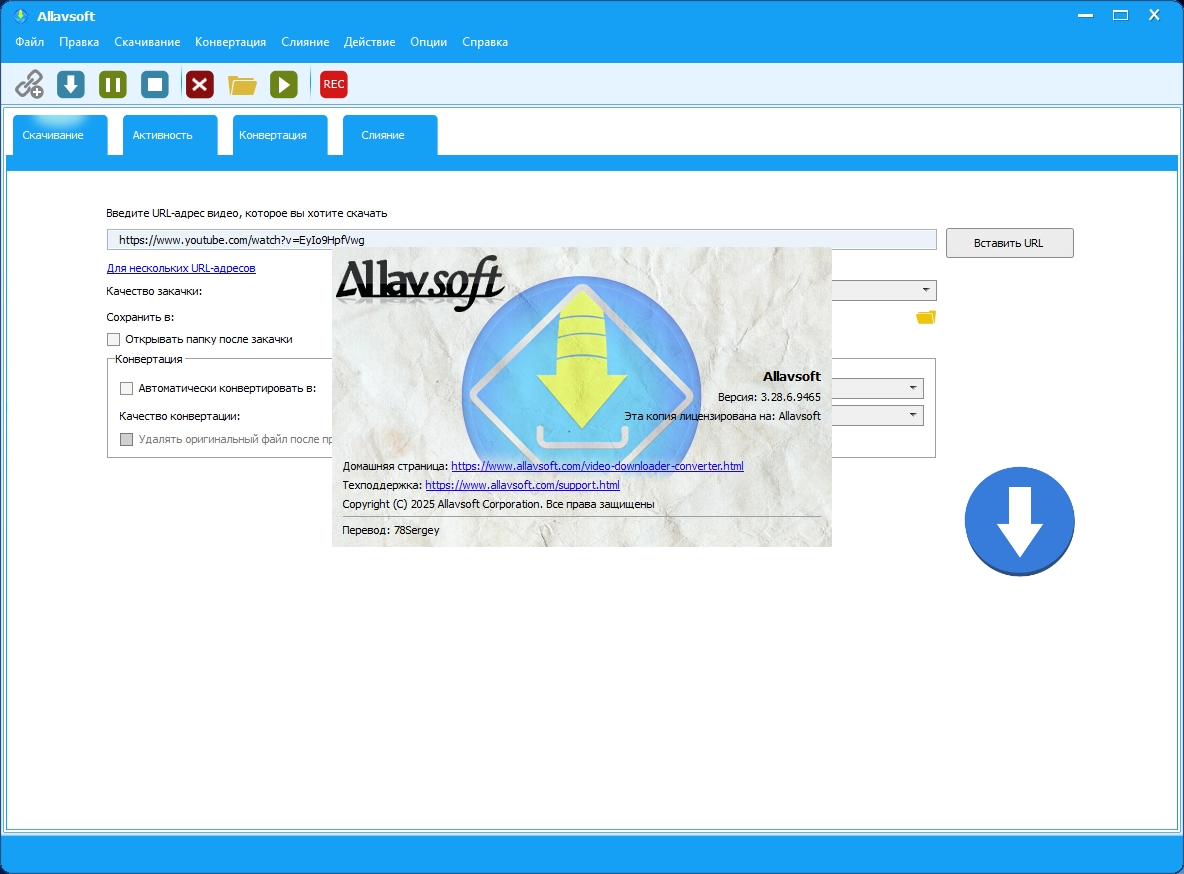Open the Конвертация menu in menu bar
Viewport: 1184px width, 874px height.
coord(230,42)
